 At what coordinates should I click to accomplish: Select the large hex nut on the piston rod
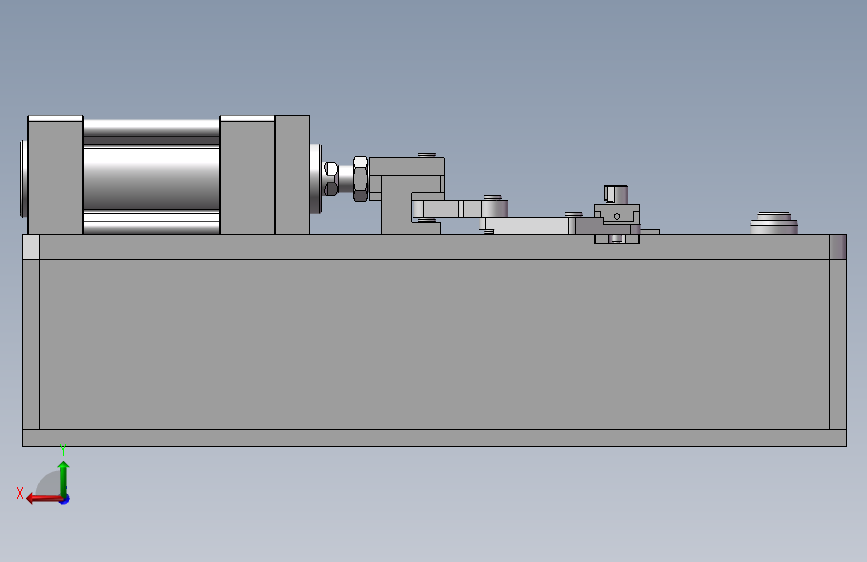[360, 179]
